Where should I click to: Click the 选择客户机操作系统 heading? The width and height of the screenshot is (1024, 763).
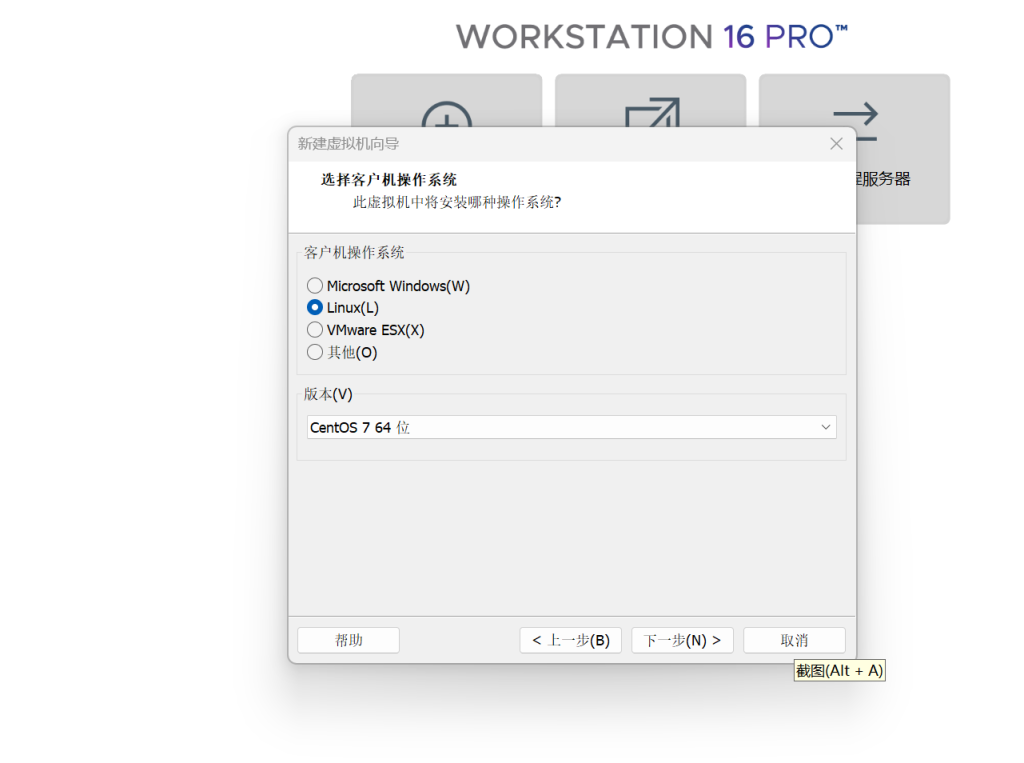point(389,180)
